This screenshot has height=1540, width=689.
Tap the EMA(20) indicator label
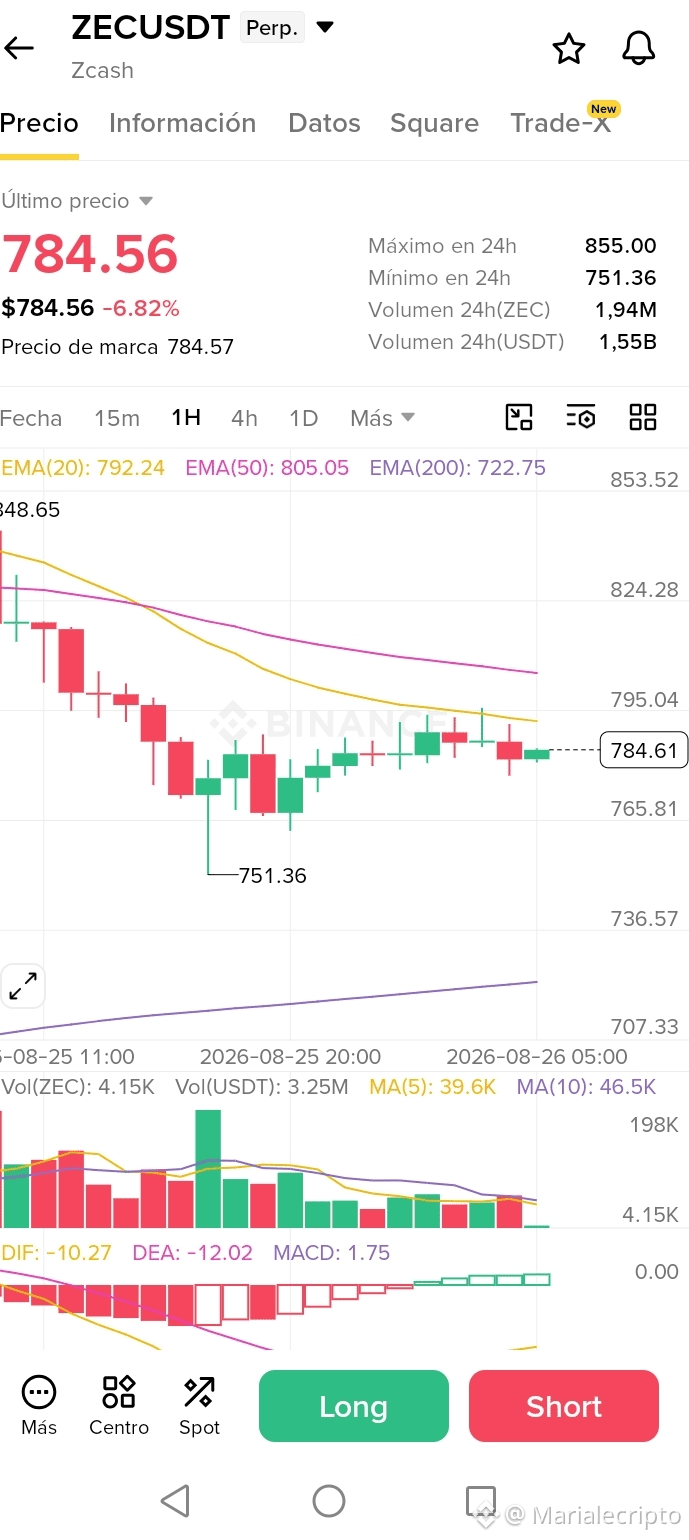click(x=83, y=467)
